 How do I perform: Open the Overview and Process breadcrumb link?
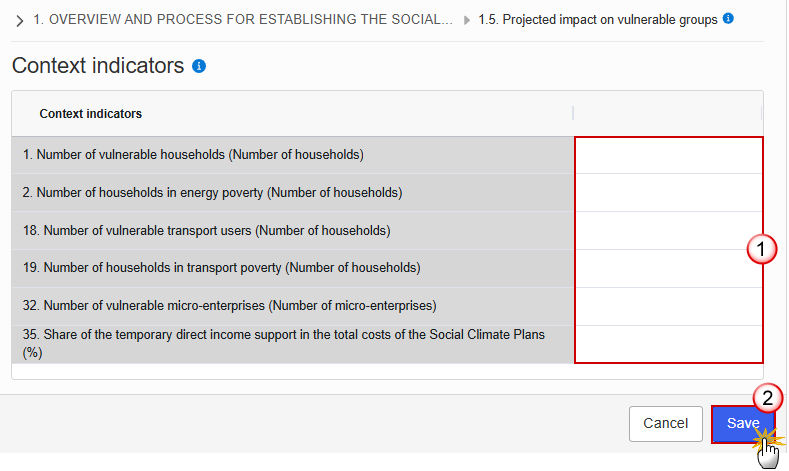pos(243,20)
